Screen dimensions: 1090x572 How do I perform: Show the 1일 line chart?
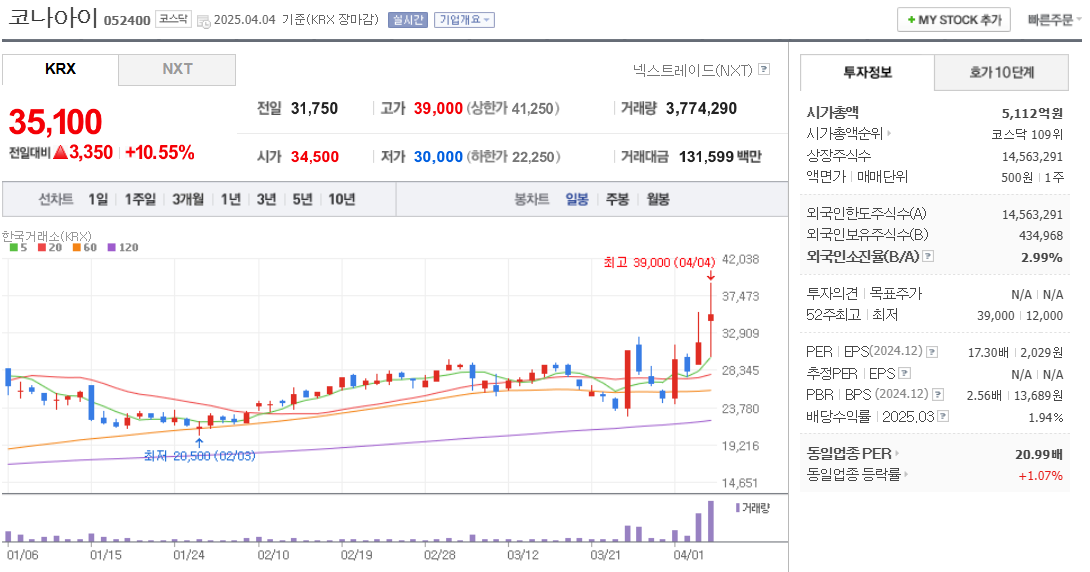(98, 199)
